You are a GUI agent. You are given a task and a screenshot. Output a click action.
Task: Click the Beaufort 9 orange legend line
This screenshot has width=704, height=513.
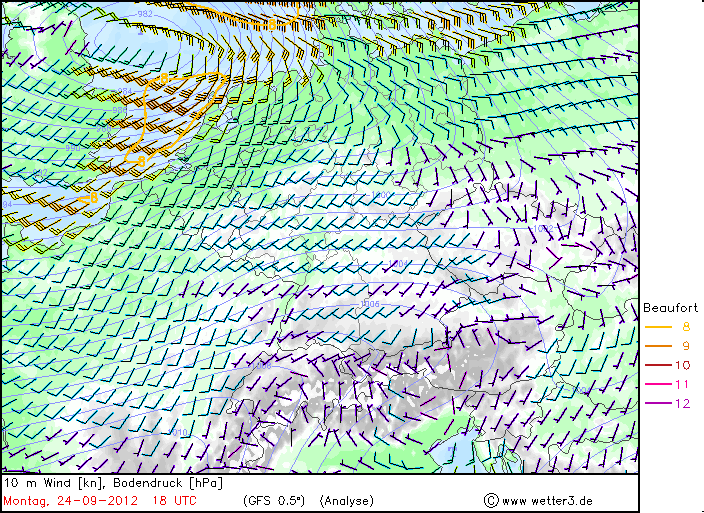click(x=658, y=346)
